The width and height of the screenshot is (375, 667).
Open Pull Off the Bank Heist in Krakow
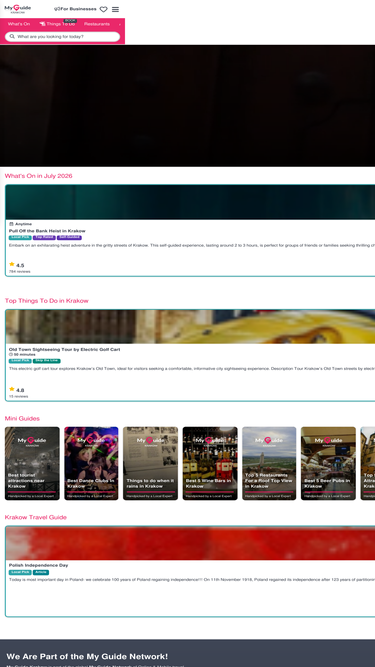click(x=47, y=231)
